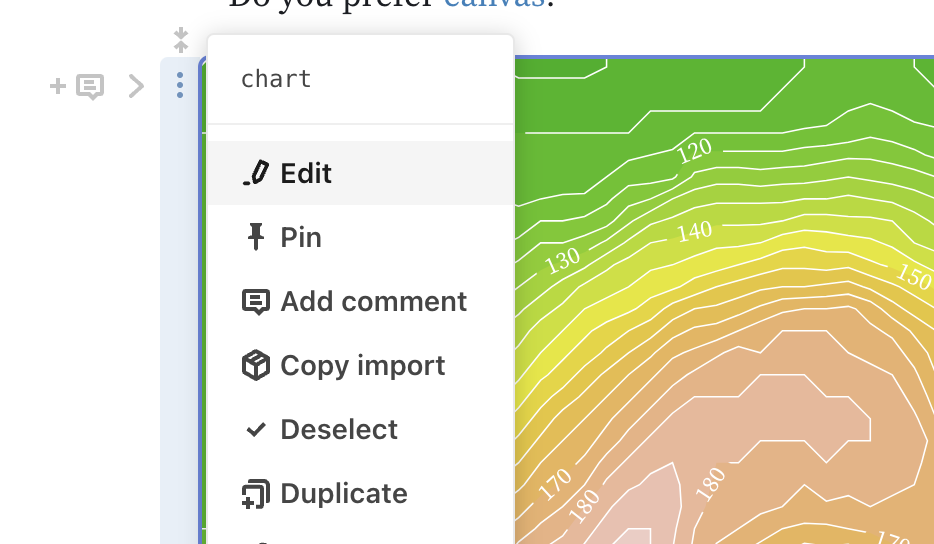Click the pencil icon beside Edit
Image resolution: width=934 pixels, height=544 pixels.
point(256,173)
